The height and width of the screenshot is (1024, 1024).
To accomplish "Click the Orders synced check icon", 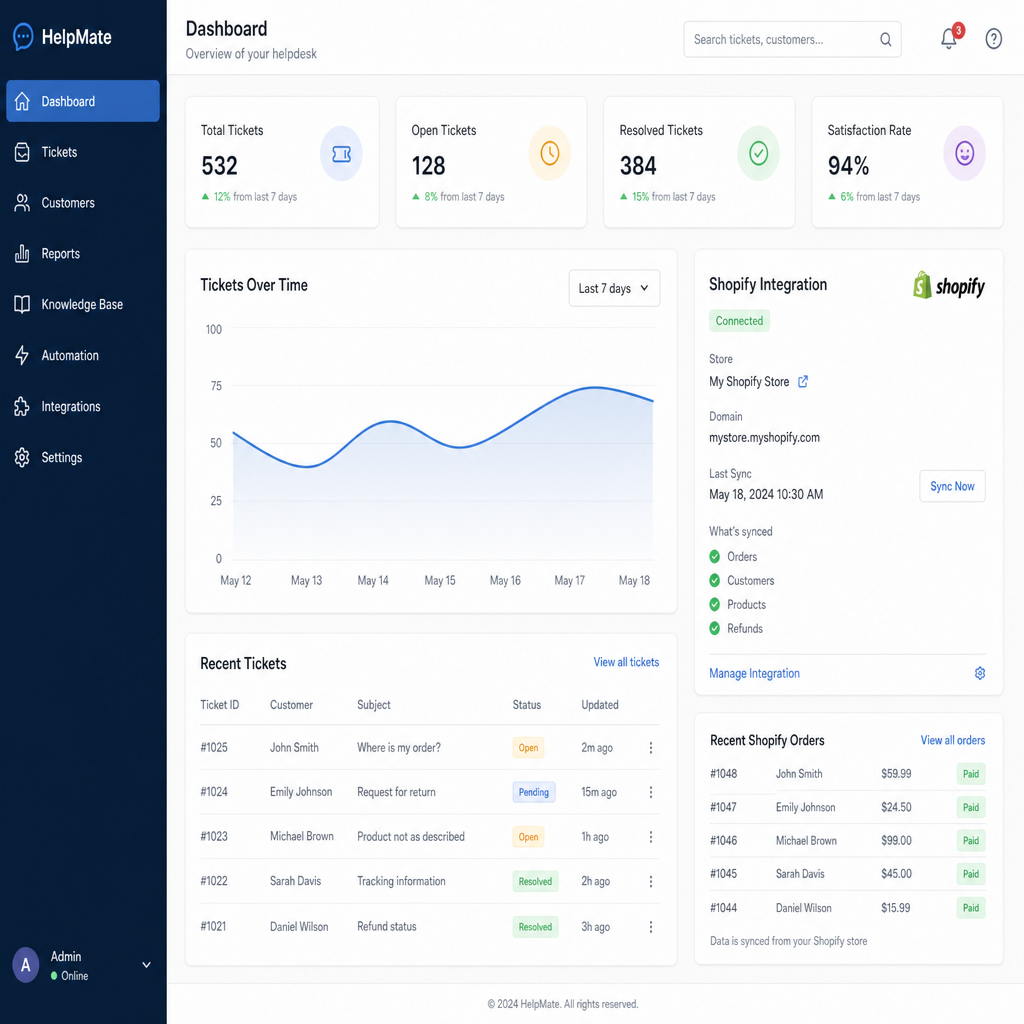I will coord(714,556).
